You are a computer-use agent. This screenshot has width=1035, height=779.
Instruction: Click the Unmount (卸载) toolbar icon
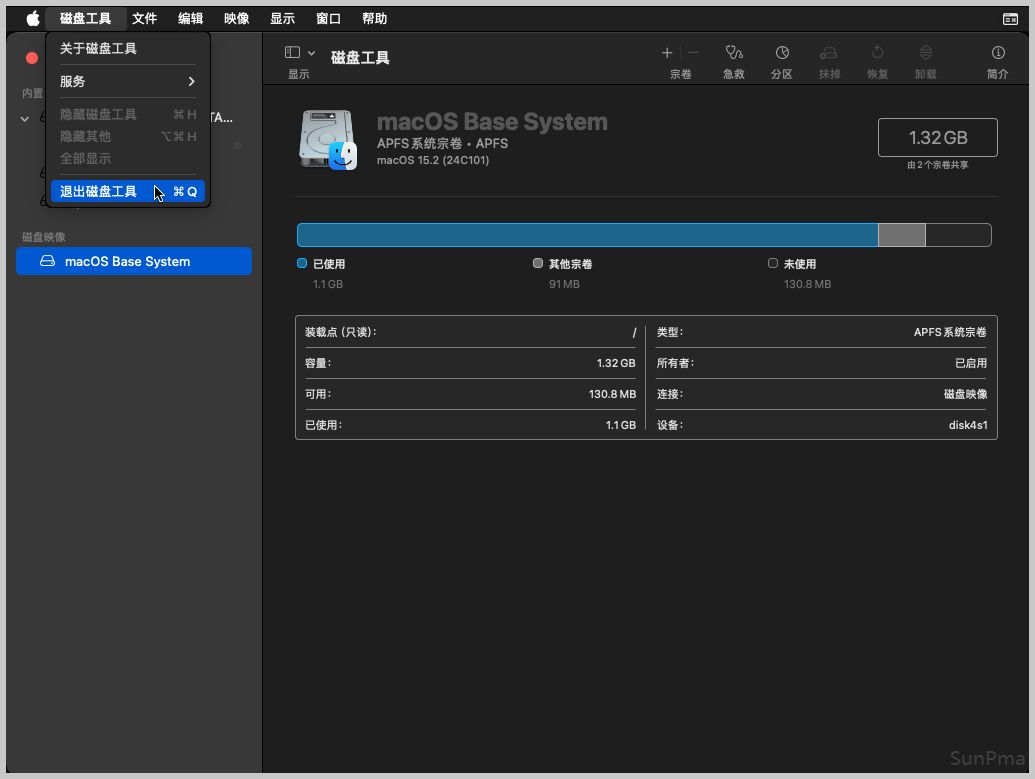[925, 53]
